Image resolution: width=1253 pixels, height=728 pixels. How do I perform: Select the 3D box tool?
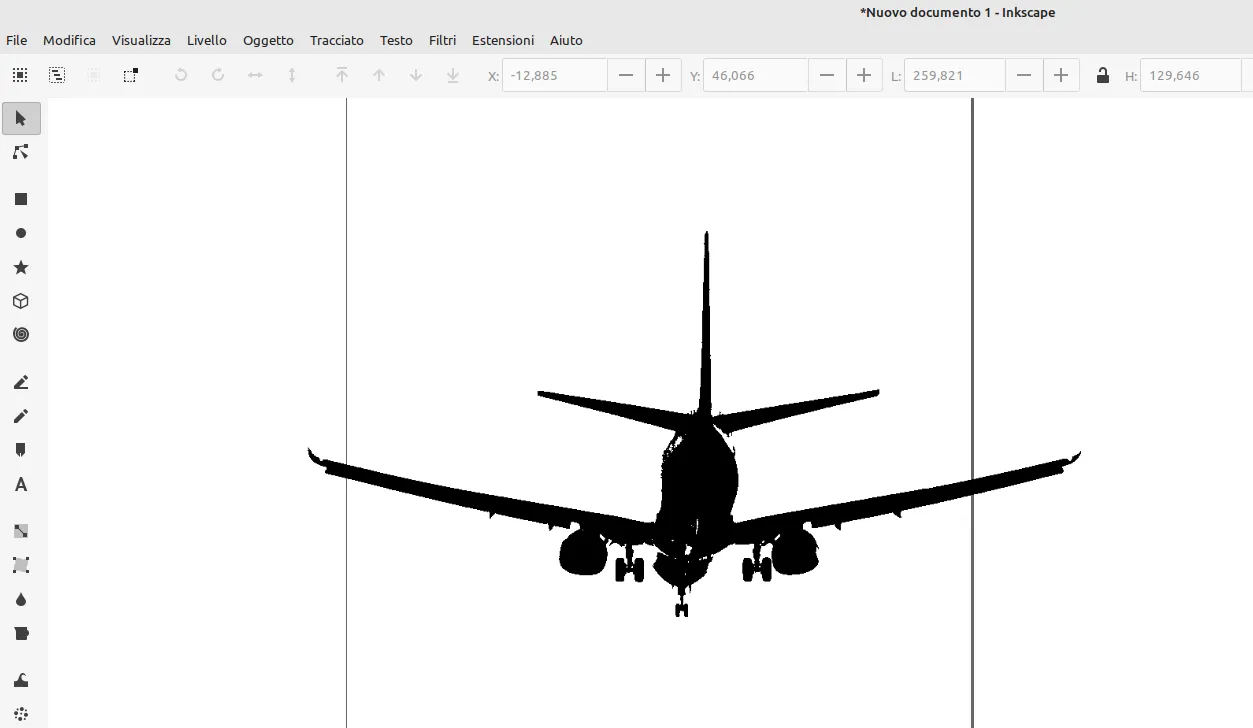point(21,301)
